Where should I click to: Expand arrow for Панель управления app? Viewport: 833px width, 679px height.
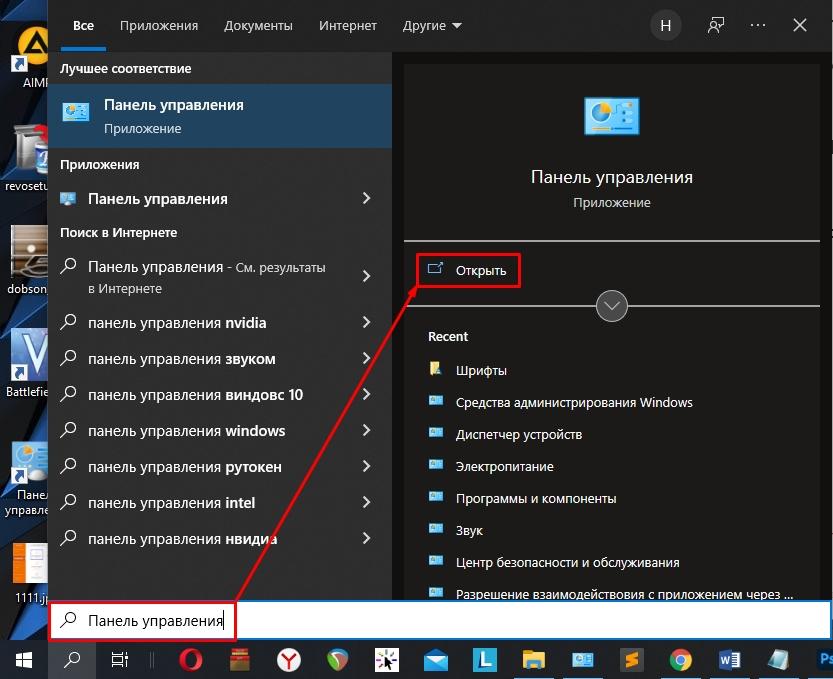tap(367, 199)
